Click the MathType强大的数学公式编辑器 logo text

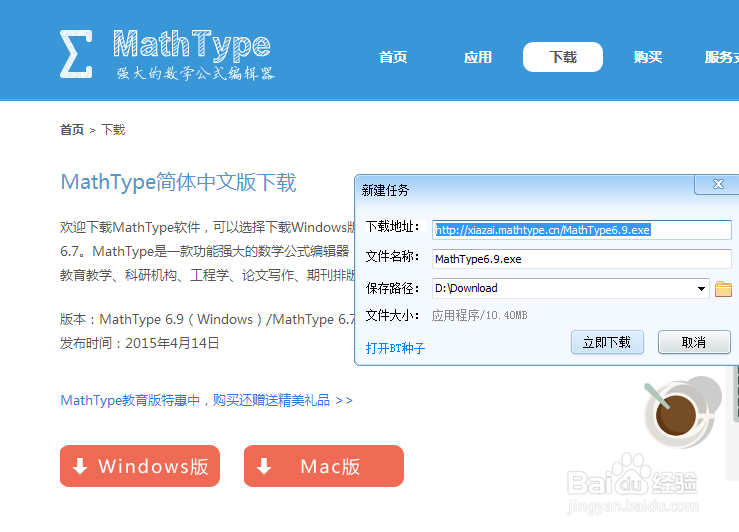(193, 55)
